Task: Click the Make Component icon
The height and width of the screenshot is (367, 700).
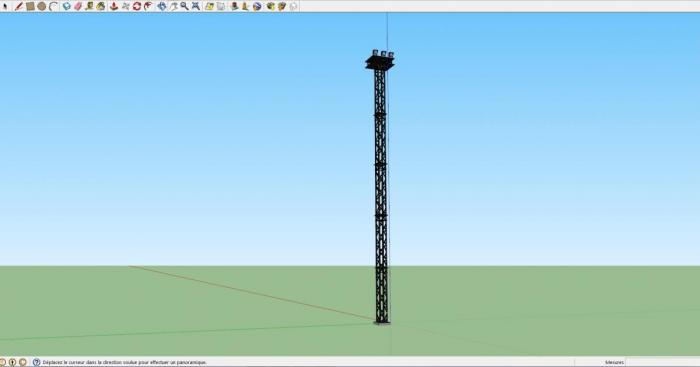Action: point(67,6)
